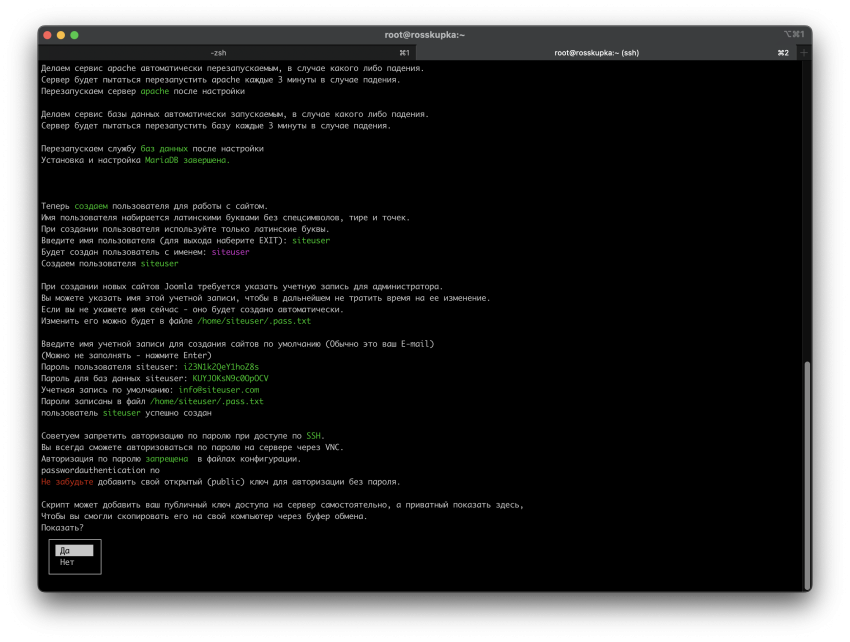Click the red 'Не забудьте' warning text
Viewport: 850px width, 642px height.
[67, 482]
